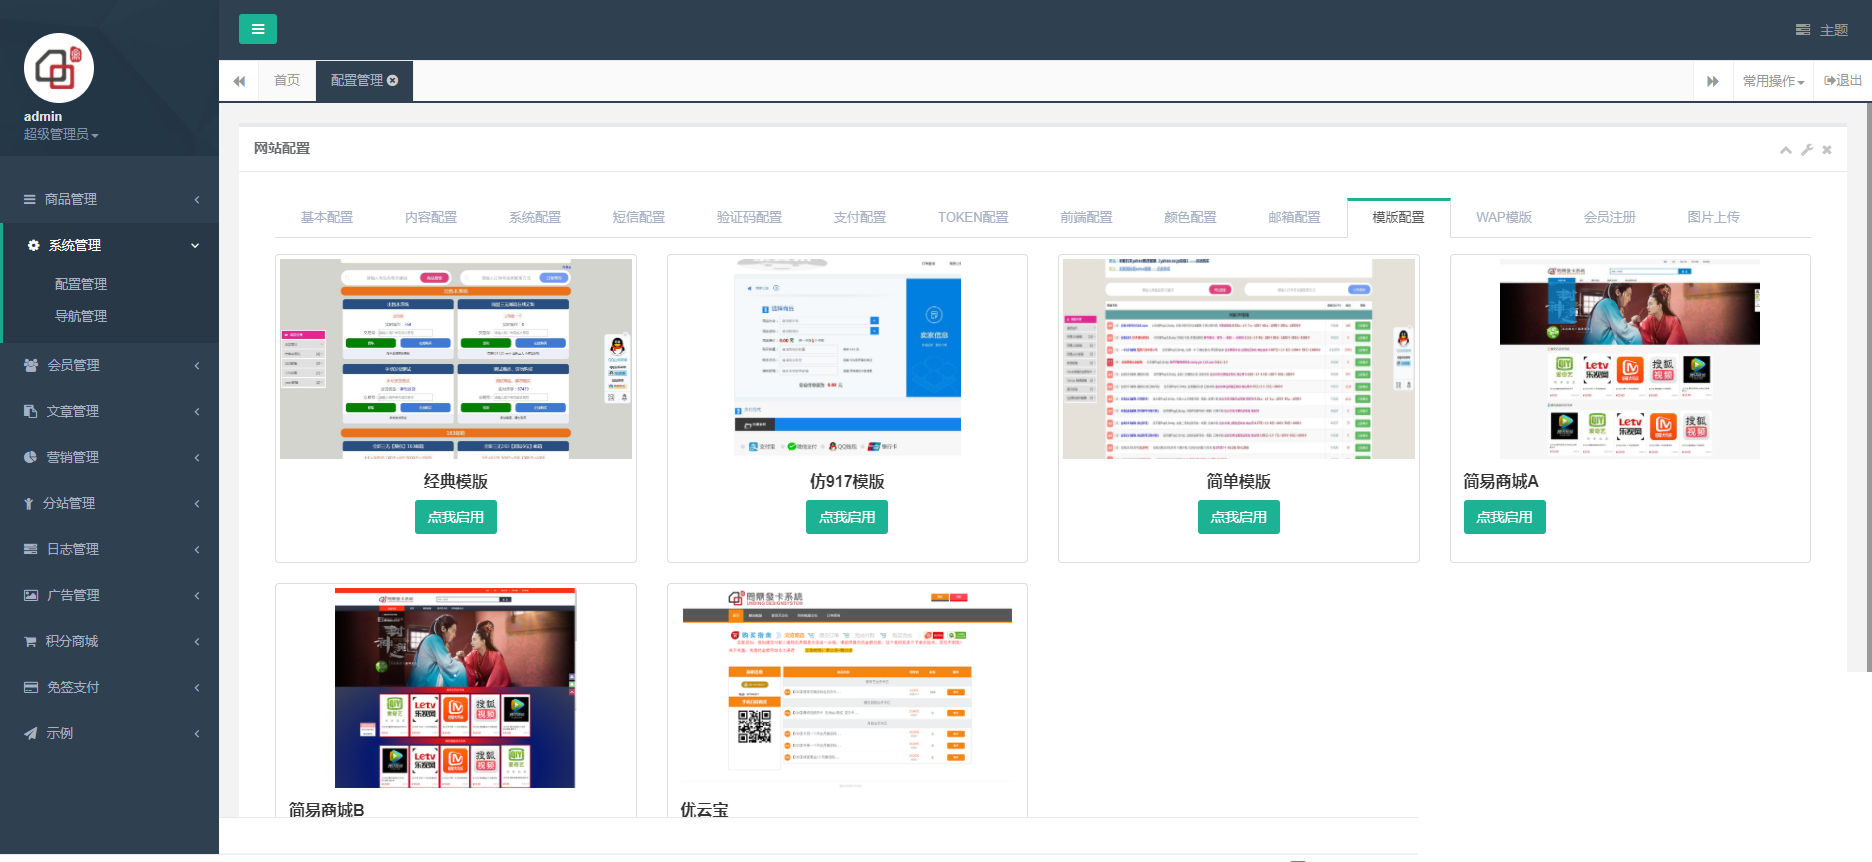Click the 广告管理 image icon
The image size is (1872, 862).
point(31,595)
